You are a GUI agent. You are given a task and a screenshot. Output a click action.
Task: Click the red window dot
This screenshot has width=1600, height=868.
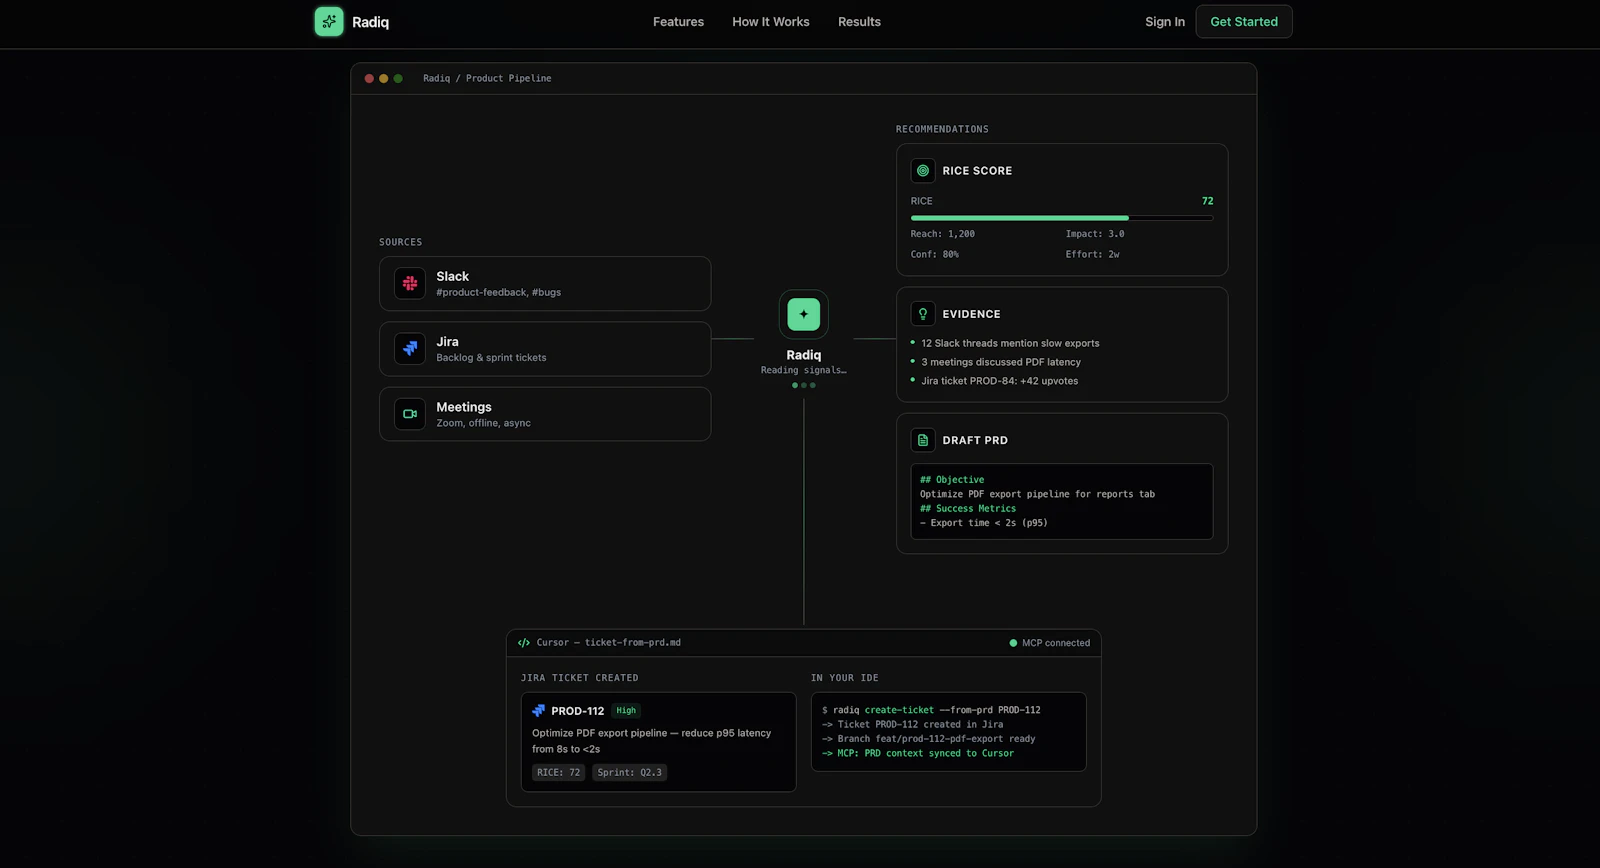pyautogui.click(x=369, y=78)
